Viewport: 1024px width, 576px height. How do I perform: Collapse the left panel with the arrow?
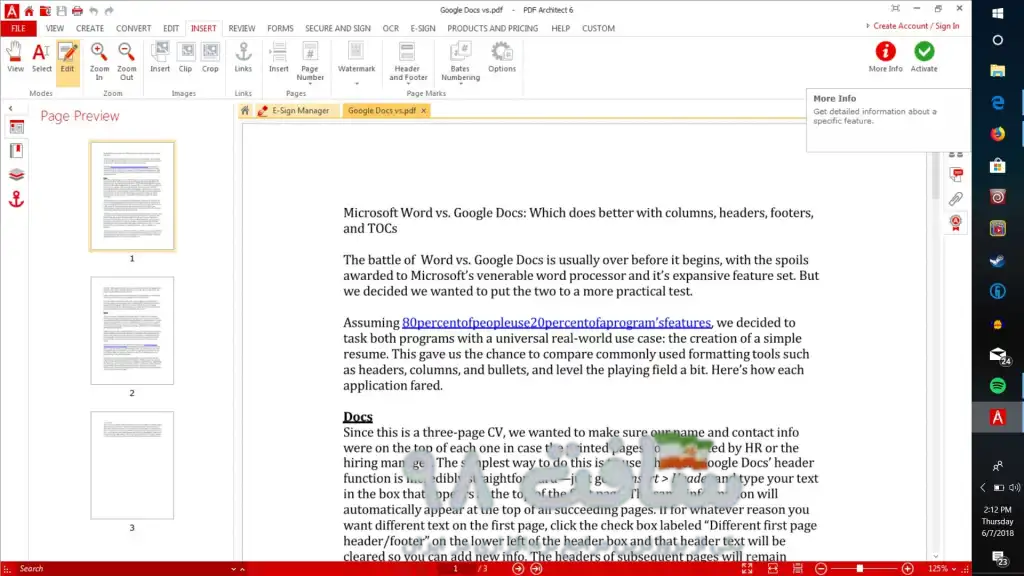coord(10,108)
